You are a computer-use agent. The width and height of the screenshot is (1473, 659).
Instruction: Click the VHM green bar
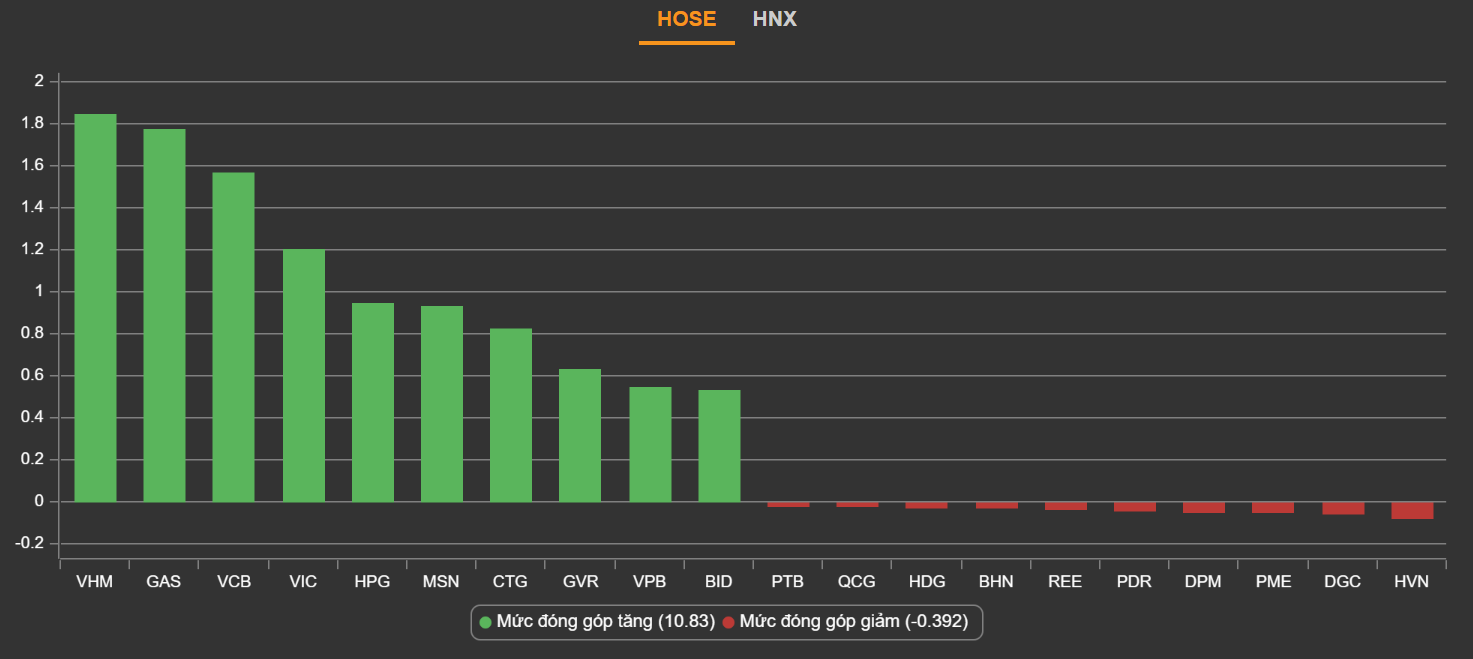[x=95, y=308]
